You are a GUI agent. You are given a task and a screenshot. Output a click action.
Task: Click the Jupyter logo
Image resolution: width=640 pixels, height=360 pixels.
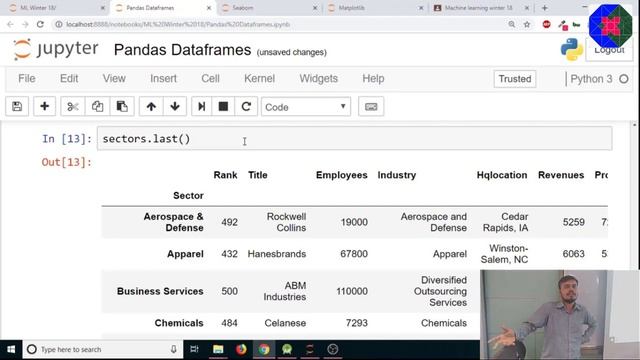point(56,49)
